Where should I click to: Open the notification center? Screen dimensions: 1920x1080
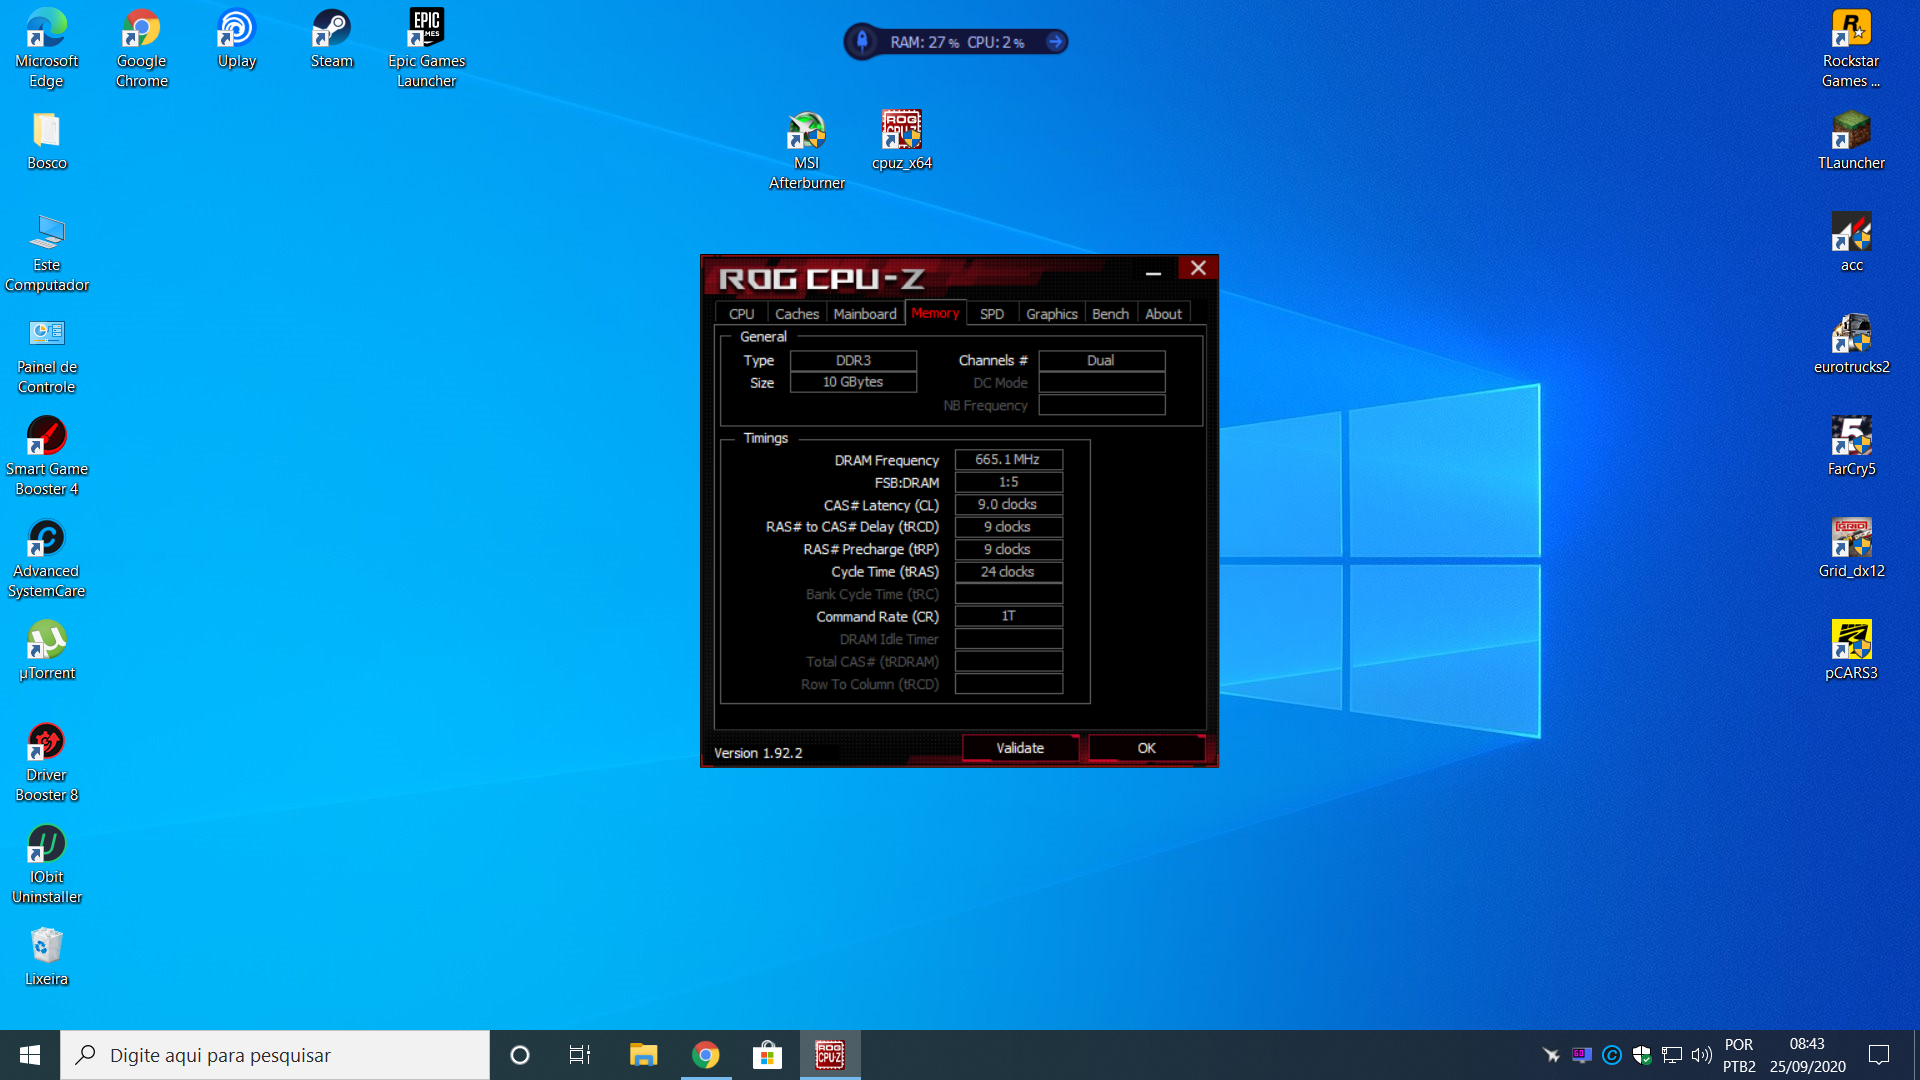[x=1879, y=1055]
